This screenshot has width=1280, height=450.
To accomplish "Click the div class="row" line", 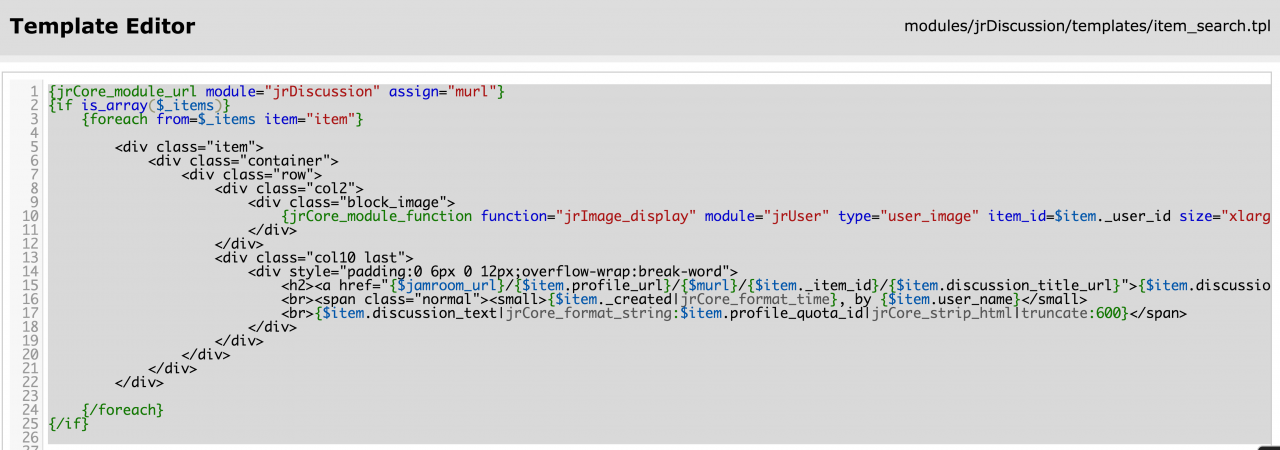I will click(x=250, y=174).
